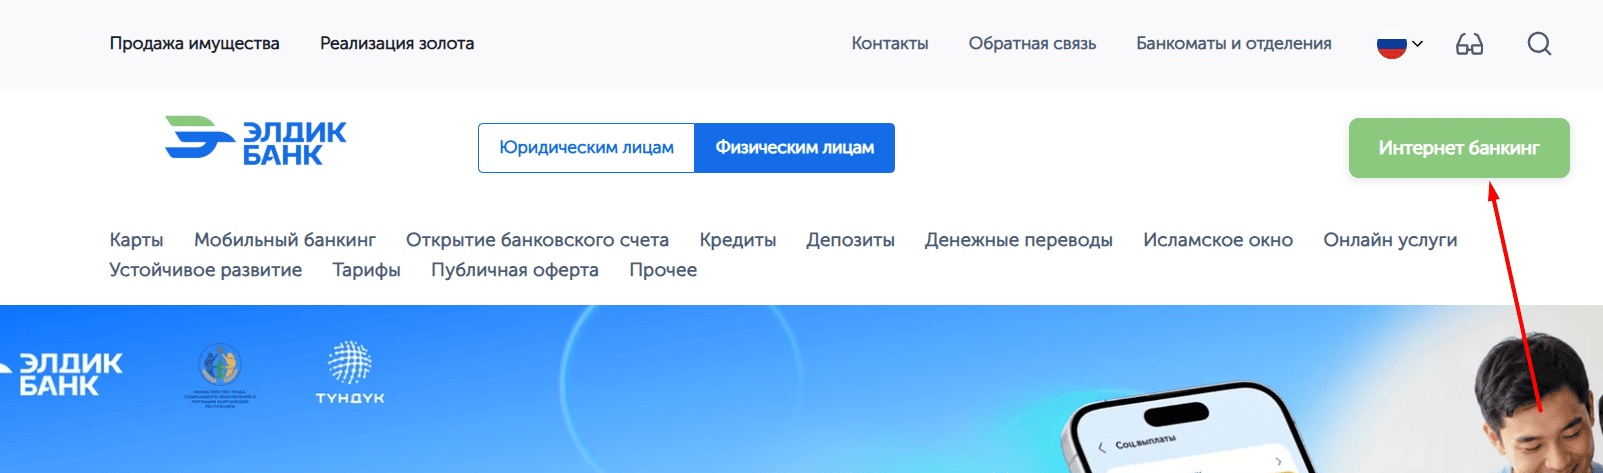
Task: Open the Тарифы menu item
Action: click(367, 270)
